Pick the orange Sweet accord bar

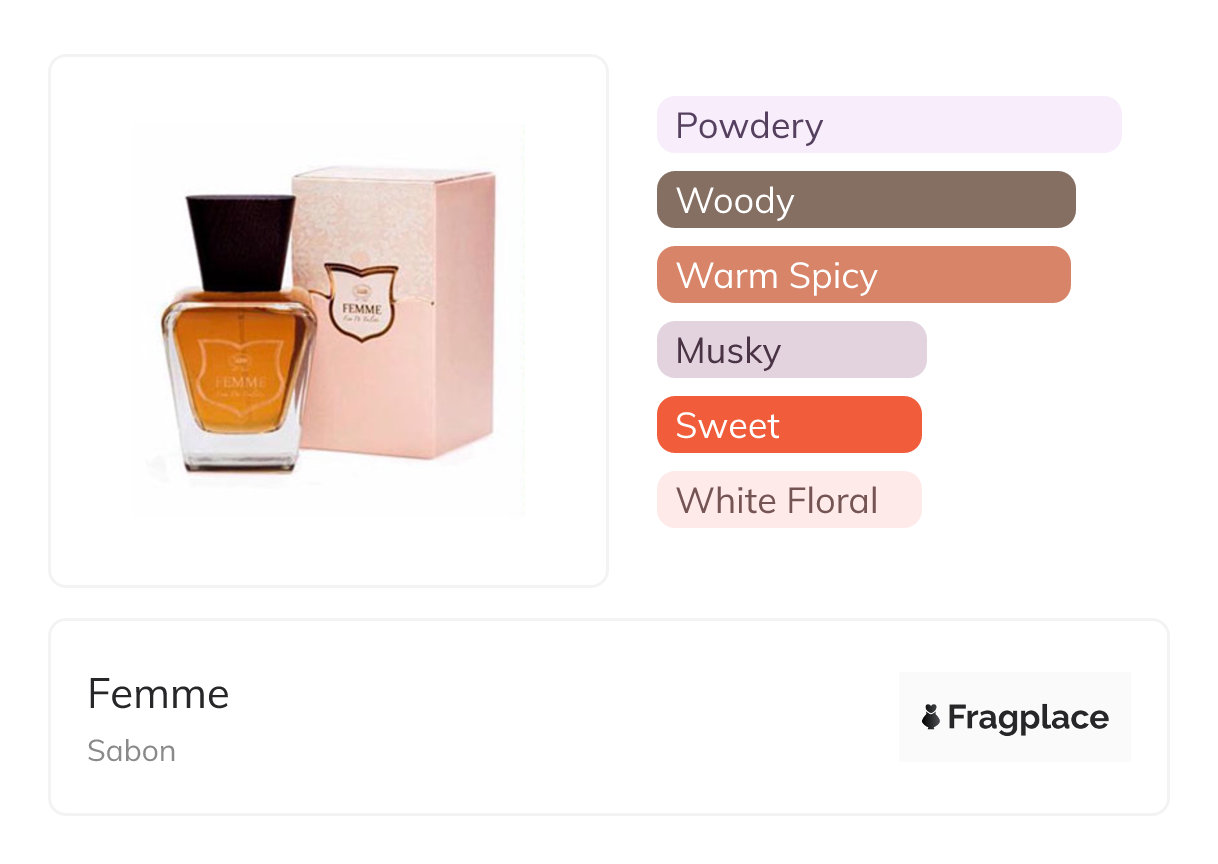[788, 425]
